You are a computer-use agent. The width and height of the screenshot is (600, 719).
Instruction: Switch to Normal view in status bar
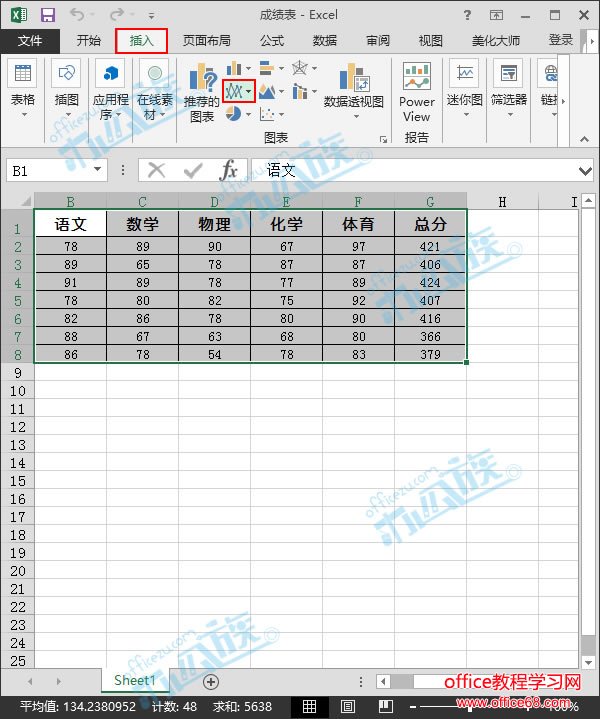[x=309, y=707]
